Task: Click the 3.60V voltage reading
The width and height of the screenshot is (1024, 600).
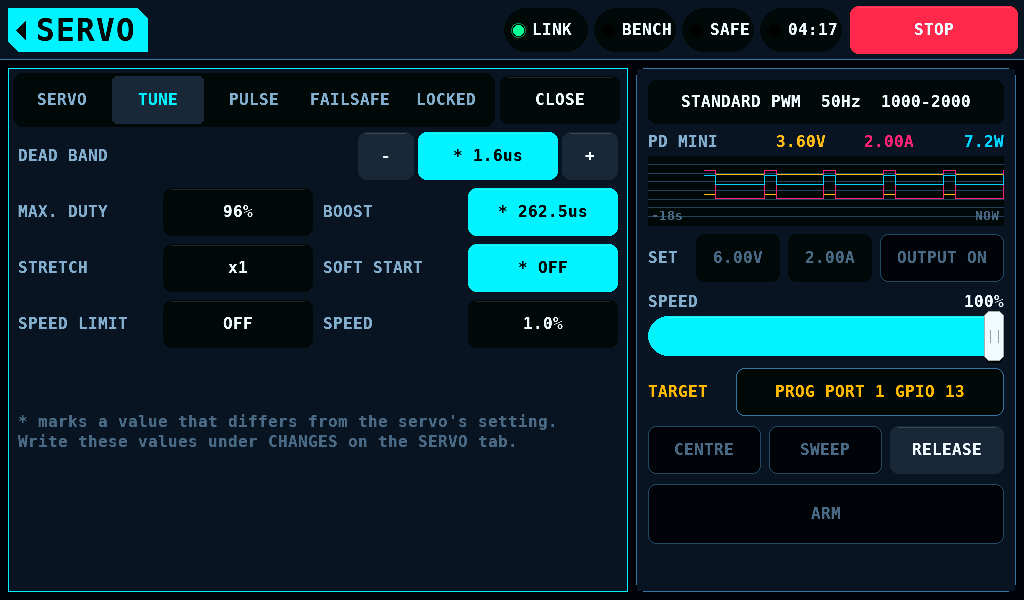Action: [801, 142]
